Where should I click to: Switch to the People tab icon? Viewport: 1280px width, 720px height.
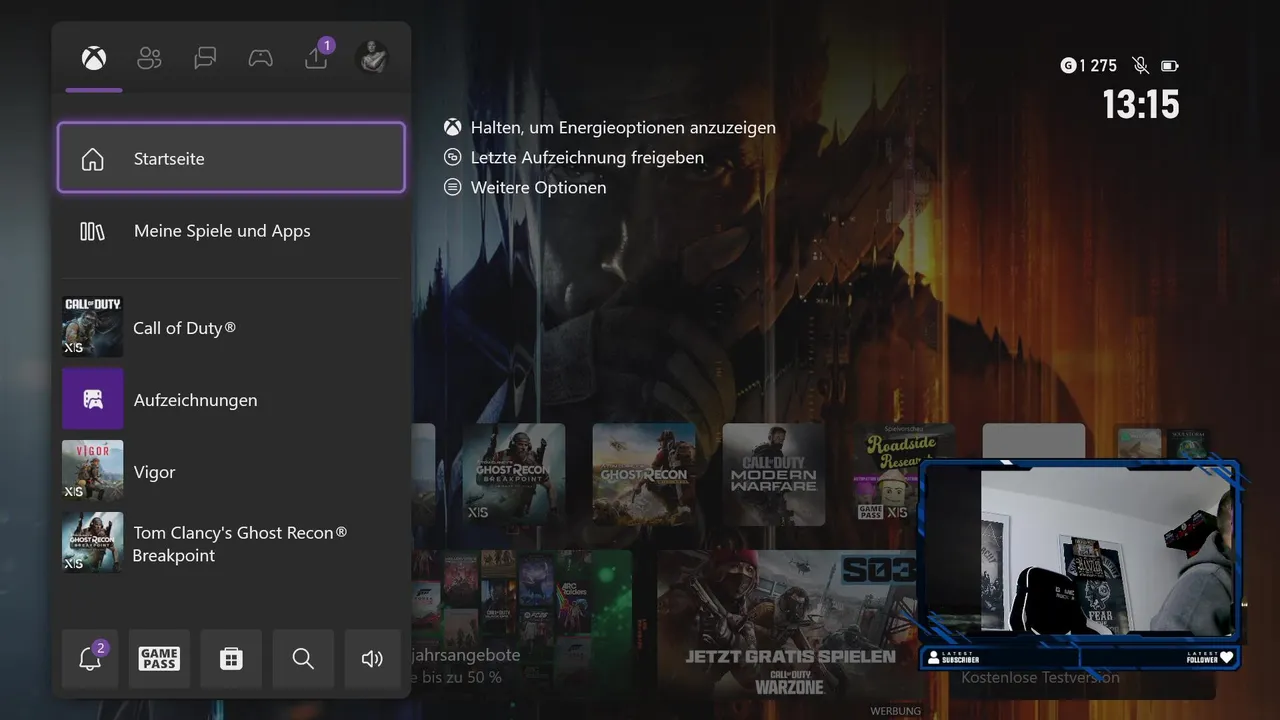point(149,59)
